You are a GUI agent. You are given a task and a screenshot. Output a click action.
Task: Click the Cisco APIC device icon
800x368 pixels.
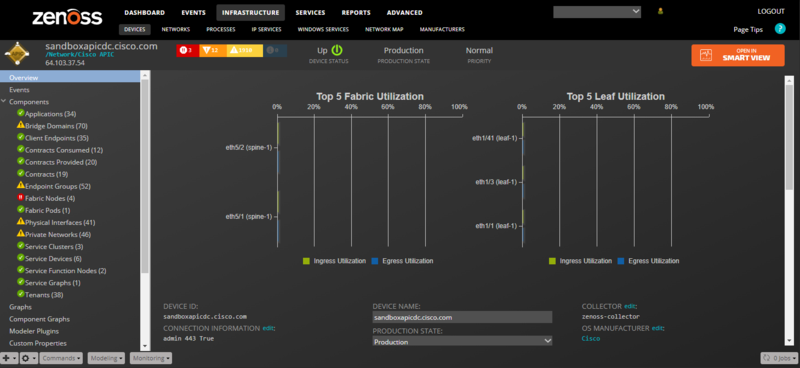(x=18, y=55)
